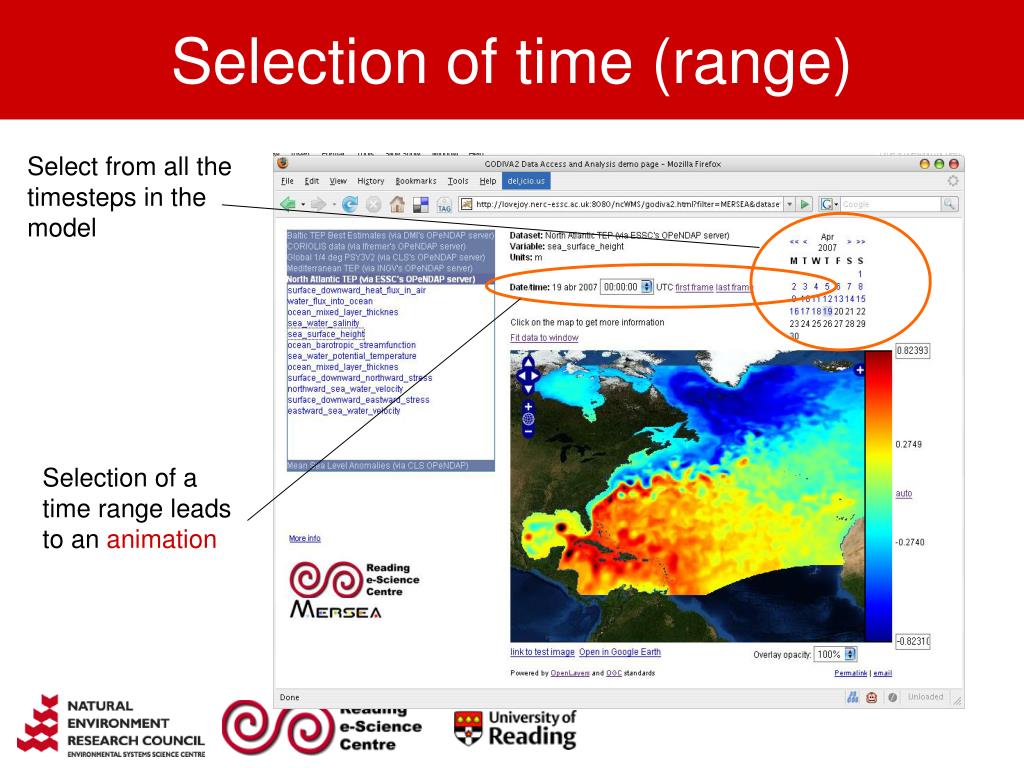This screenshot has width=1024, height=768.
Task: Pan the map south with down arrow
Action: [x=528, y=389]
